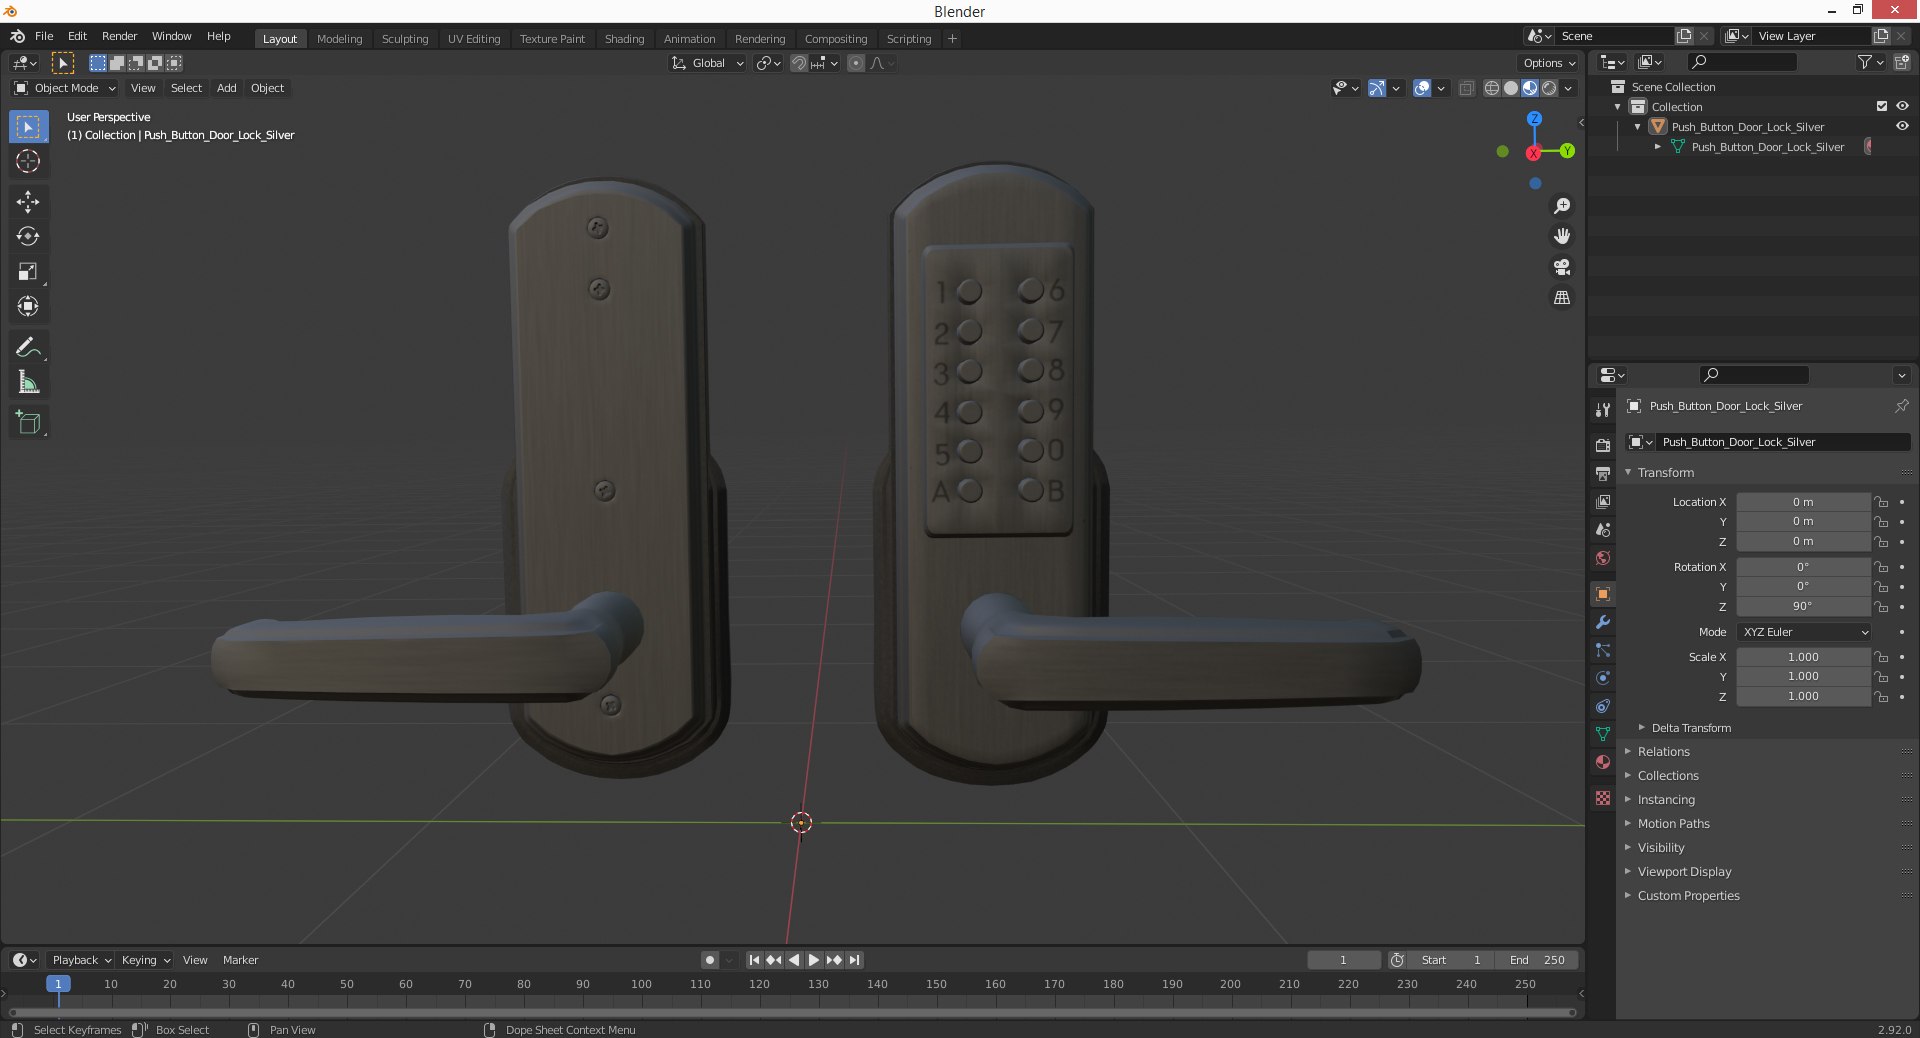The width and height of the screenshot is (1920, 1038).
Task: Toggle proportional editing button
Action: click(x=856, y=63)
